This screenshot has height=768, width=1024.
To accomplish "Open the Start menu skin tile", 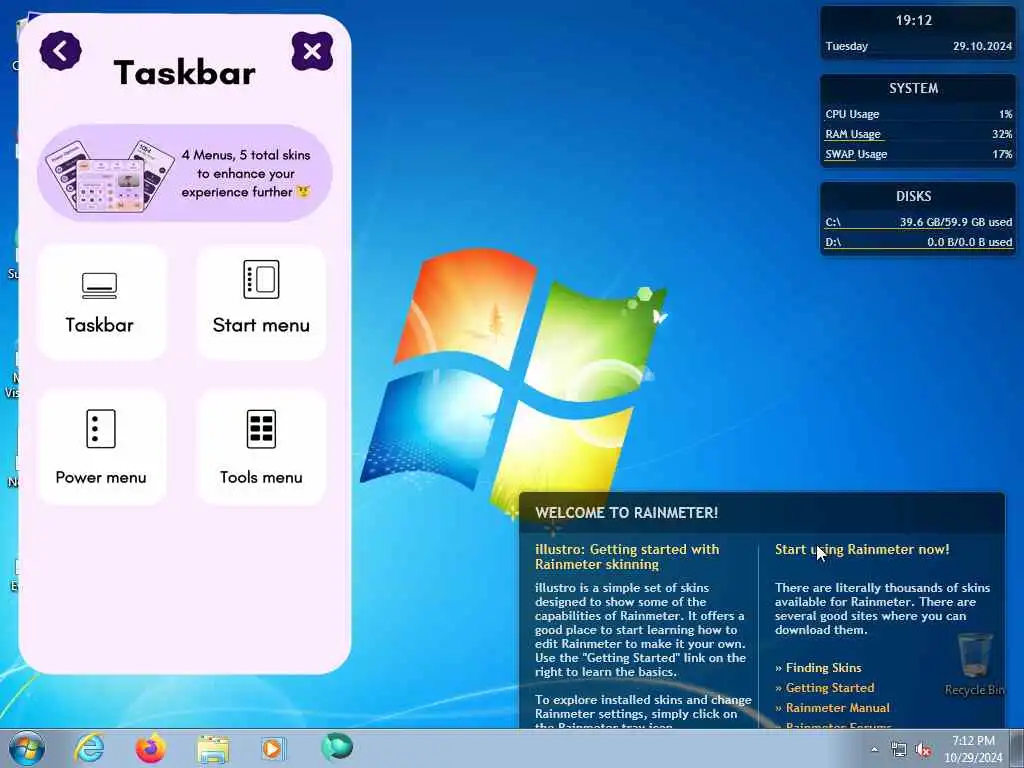I will tap(261, 302).
